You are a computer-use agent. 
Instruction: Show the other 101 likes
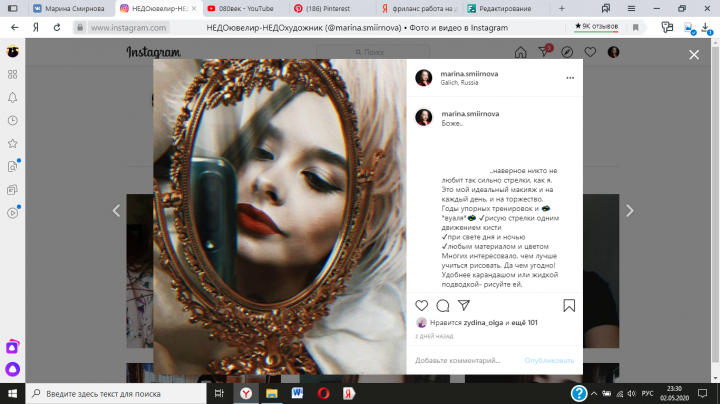[524, 323]
